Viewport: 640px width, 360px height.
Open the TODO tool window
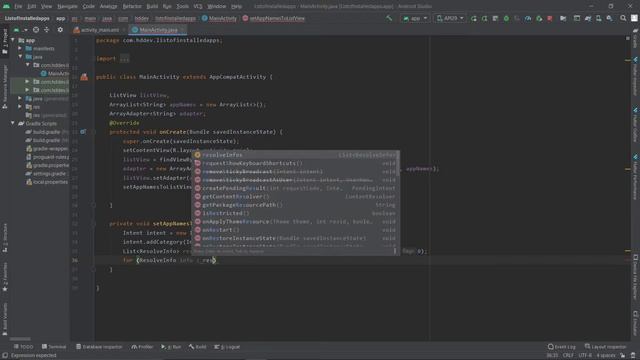pos(23,347)
